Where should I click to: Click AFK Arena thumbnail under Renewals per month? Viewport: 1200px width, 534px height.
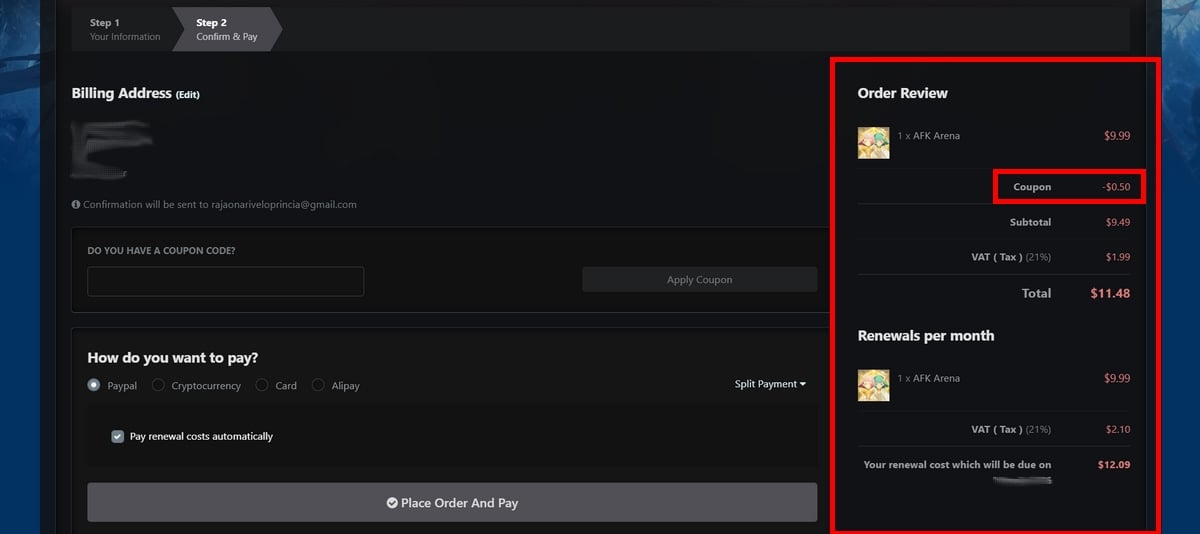[x=873, y=385]
